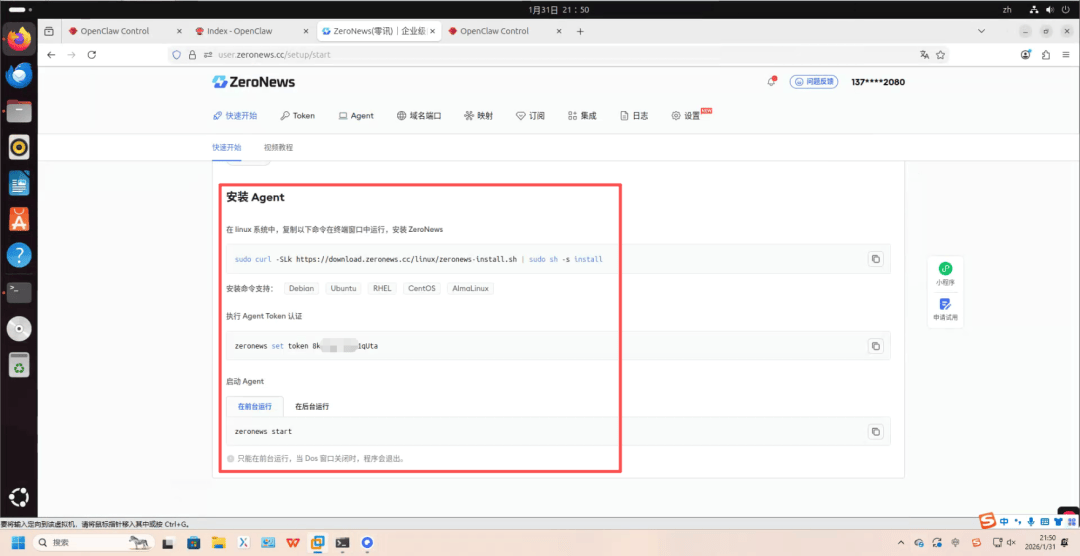The image size is (1080, 556).
Task: Open Rhythmbox from the Ubuntu dock
Action: point(19,147)
